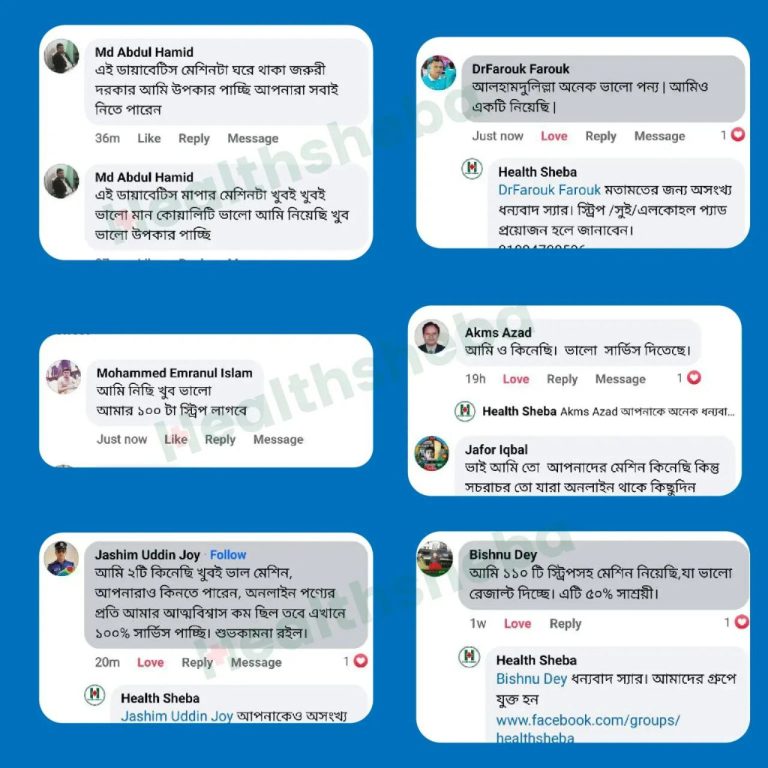Screen dimensions: 768x768
Task: Toggle Like on Mohammed Emranul Islam's comment
Action: pyautogui.click(x=175, y=439)
